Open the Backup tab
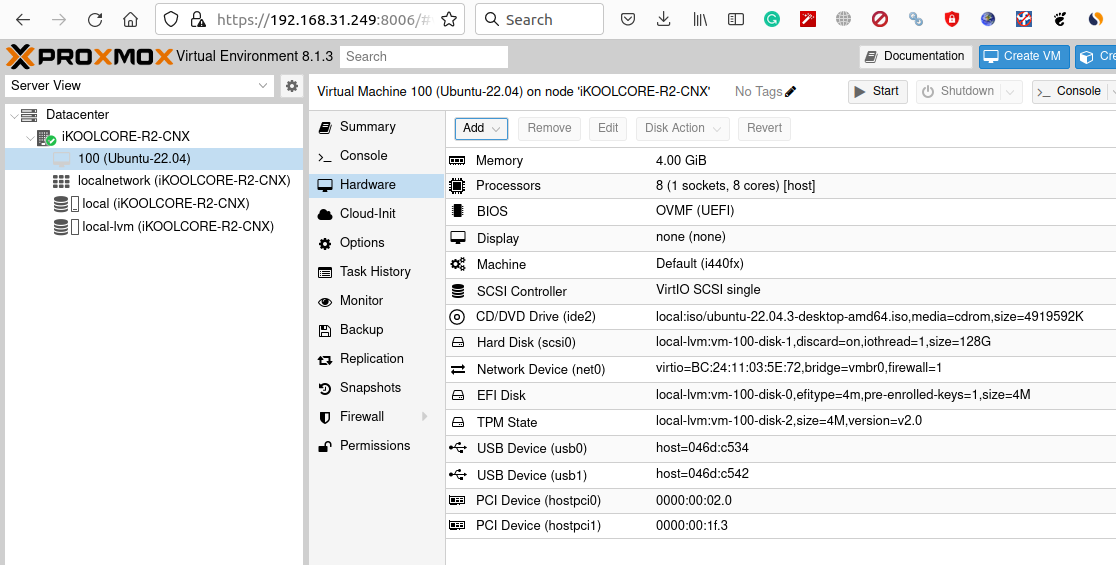1116x565 pixels. pyautogui.click(x=377, y=329)
